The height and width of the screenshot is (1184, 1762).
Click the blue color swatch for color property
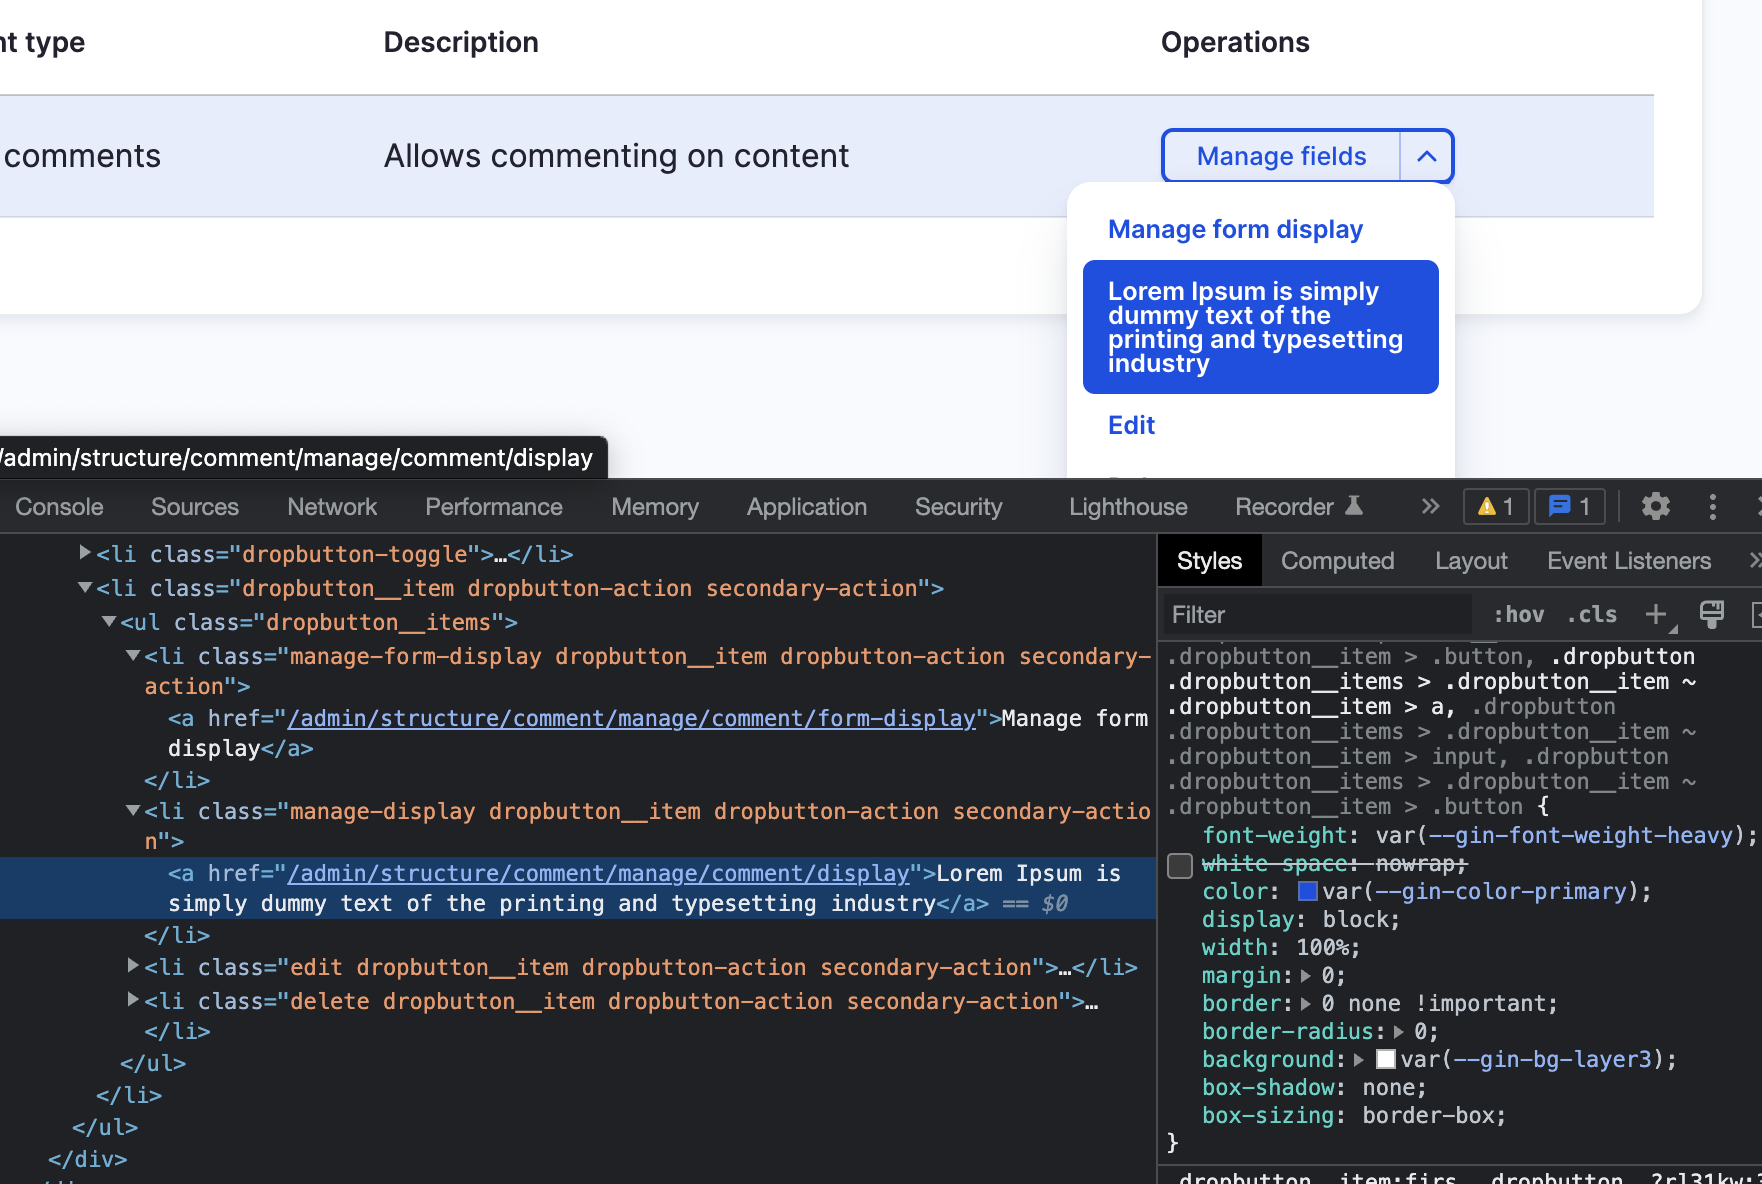[1307, 891]
